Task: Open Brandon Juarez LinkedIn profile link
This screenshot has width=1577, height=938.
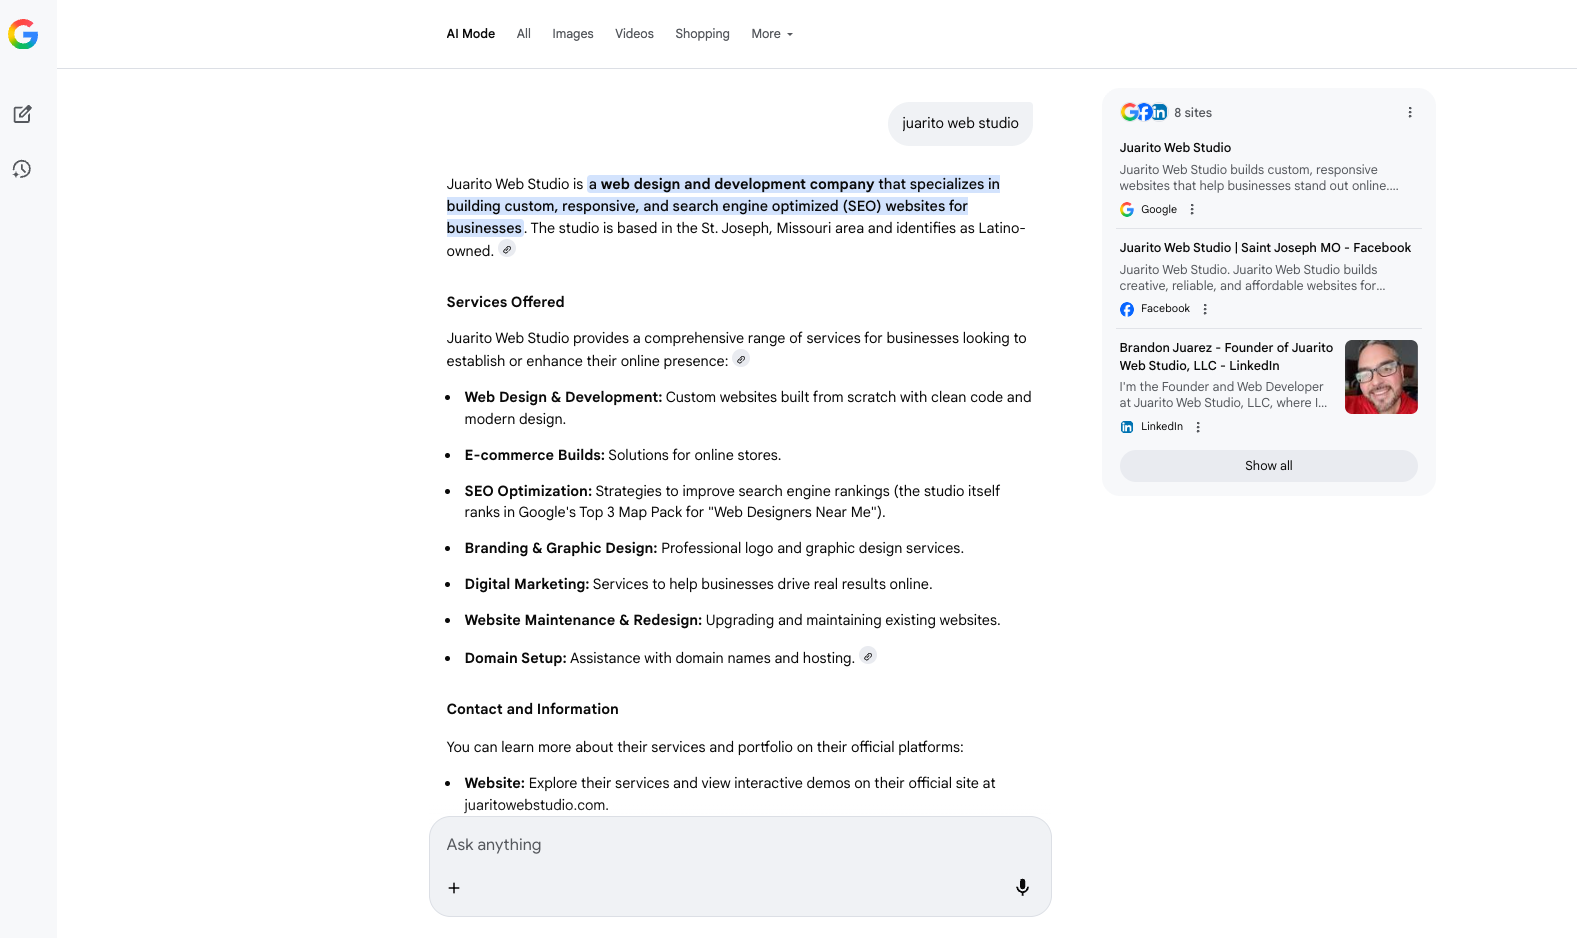Action: click(1225, 356)
